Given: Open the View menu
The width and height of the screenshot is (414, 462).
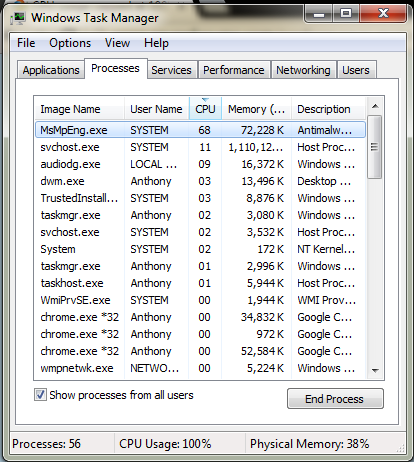Looking at the screenshot, I should (117, 43).
